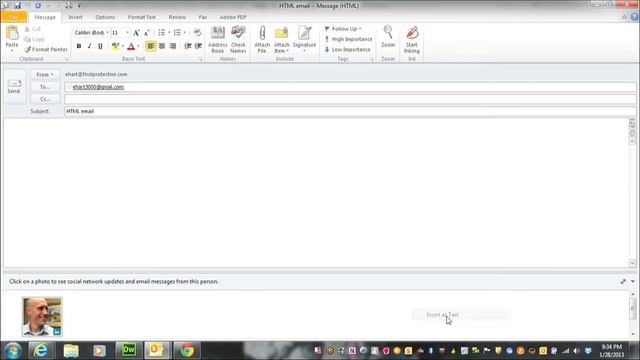Toggle align text left

pyautogui.click(x=151, y=46)
